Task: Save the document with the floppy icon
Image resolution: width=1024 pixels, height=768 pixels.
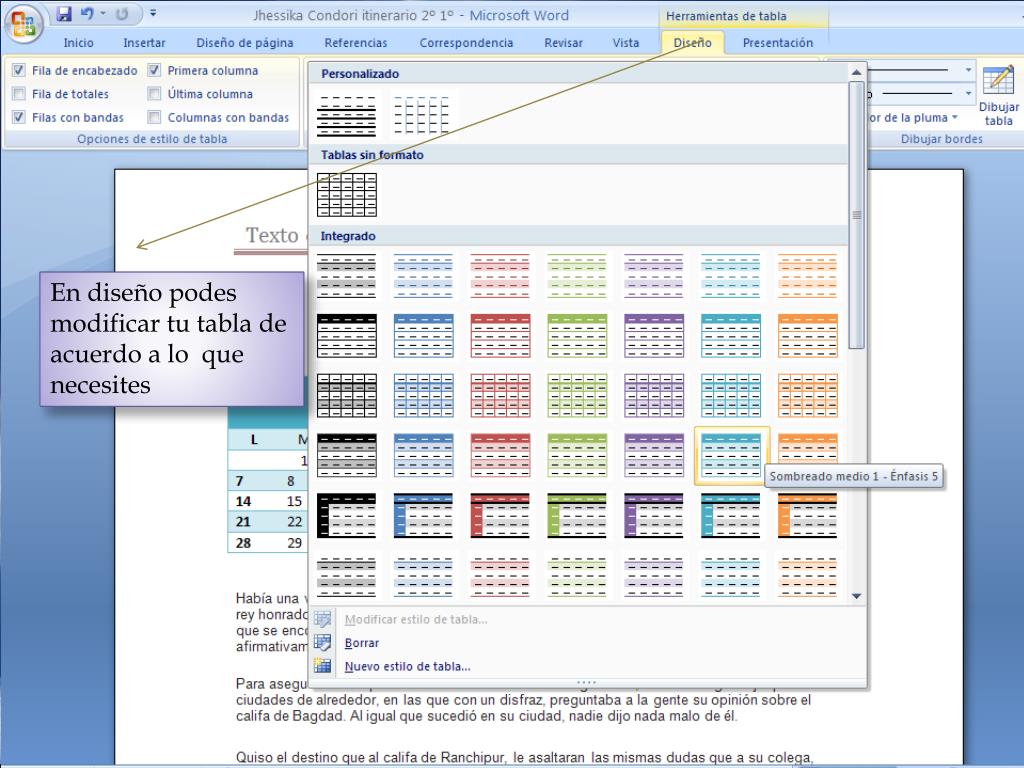Action: (x=63, y=14)
